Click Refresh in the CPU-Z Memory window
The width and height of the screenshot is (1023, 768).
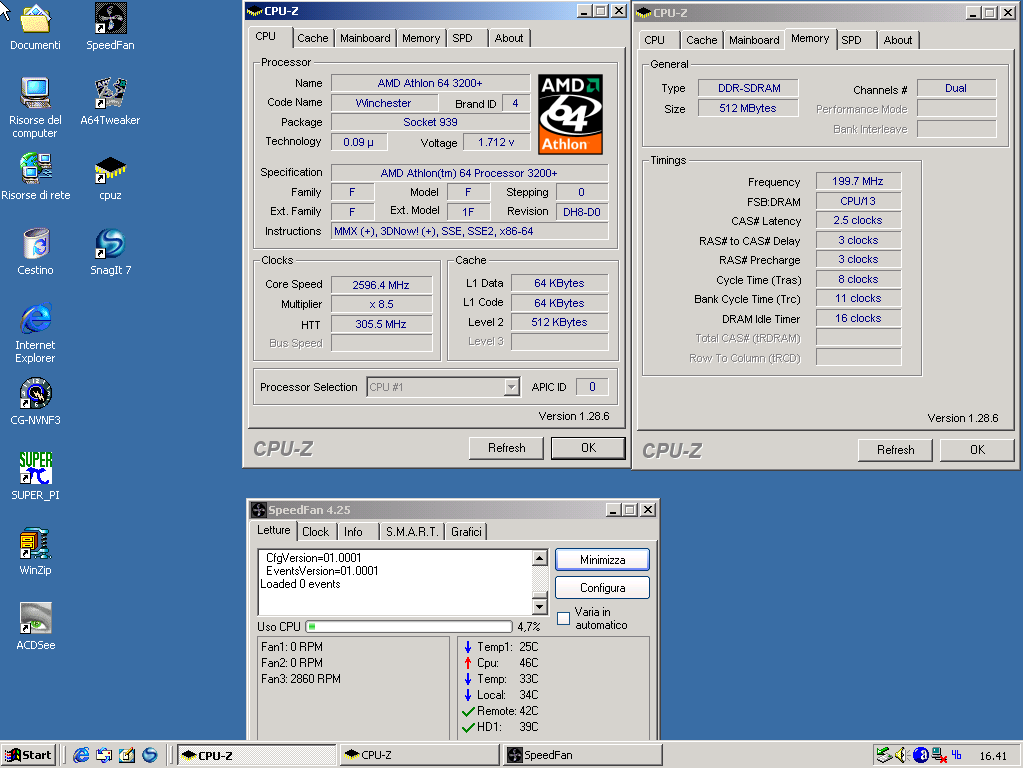coord(895,450)
